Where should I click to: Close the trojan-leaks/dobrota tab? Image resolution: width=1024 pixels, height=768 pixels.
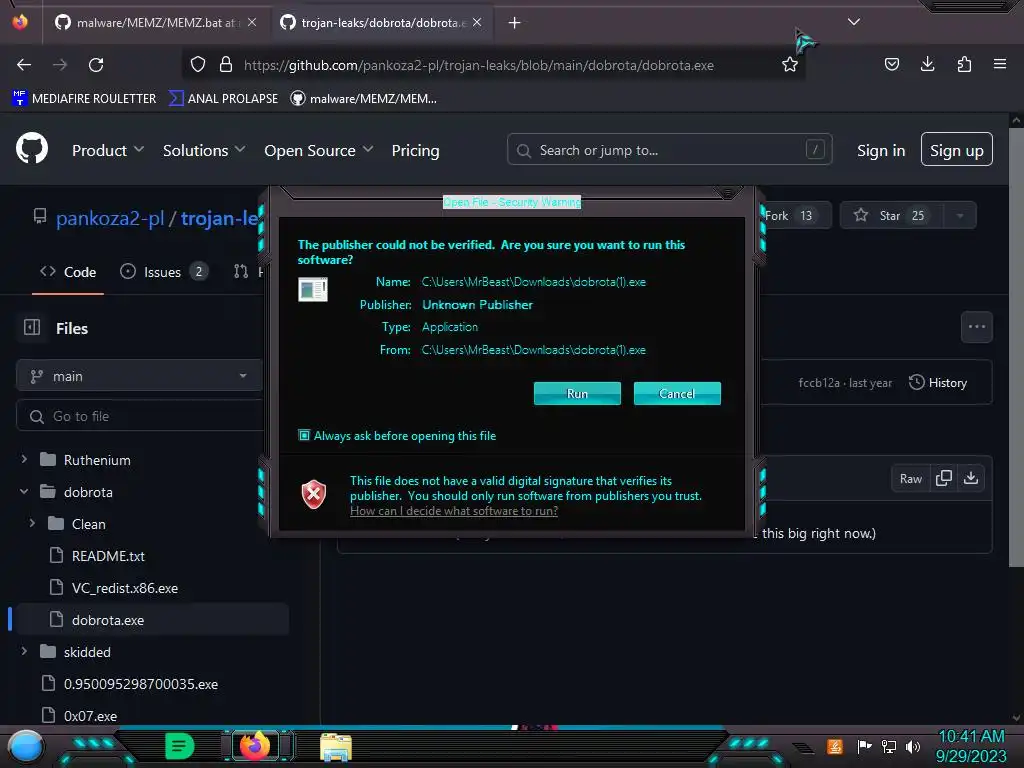tap(477, 23)
